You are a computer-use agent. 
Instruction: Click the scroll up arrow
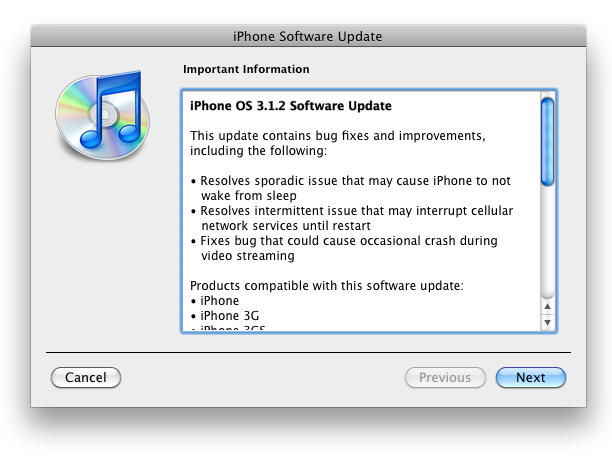pyautogui.click(x=548, y=306)
